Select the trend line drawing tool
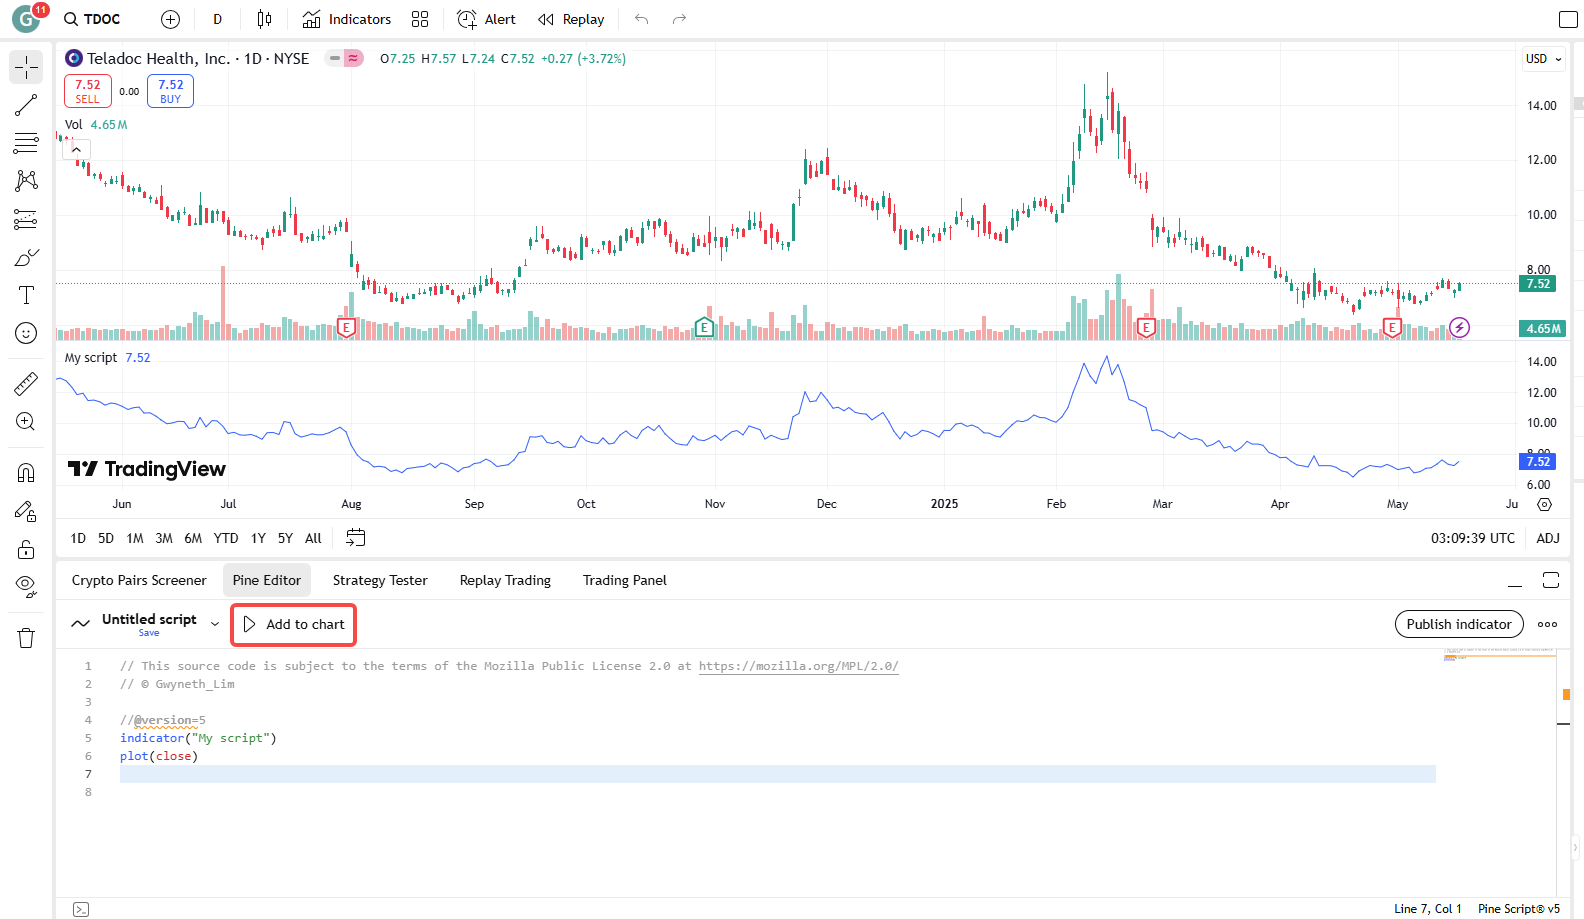1584x919 pixels. coord(26,105)
